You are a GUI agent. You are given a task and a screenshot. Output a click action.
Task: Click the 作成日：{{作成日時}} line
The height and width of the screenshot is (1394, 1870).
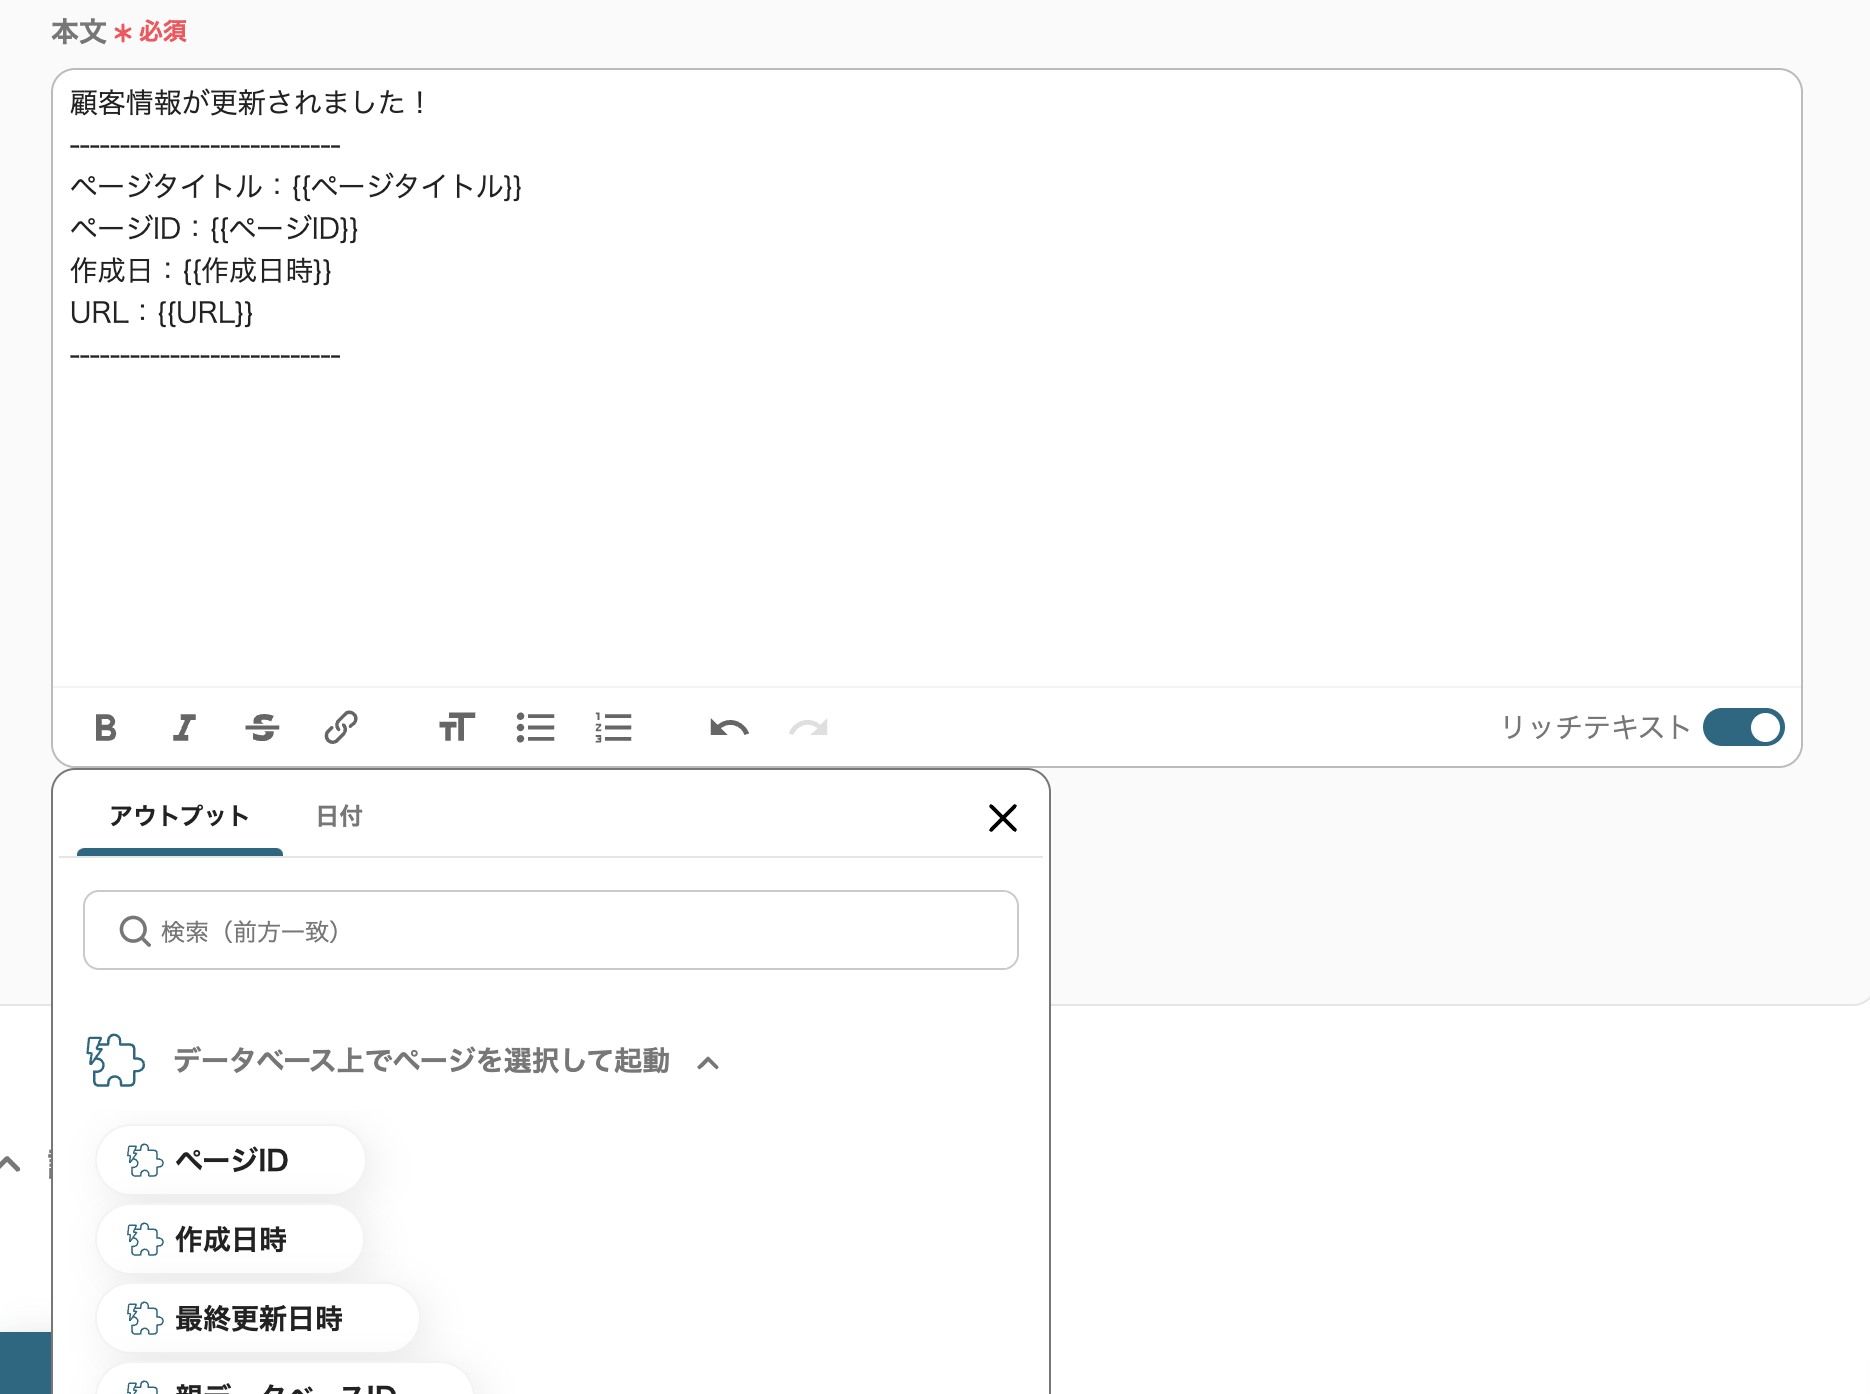click(201, 271)
